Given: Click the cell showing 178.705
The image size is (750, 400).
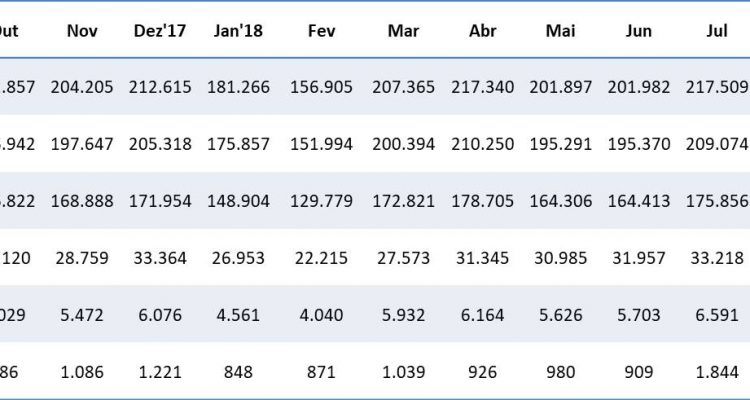Looking at the screenshot, I should click(x=483, y=201).
